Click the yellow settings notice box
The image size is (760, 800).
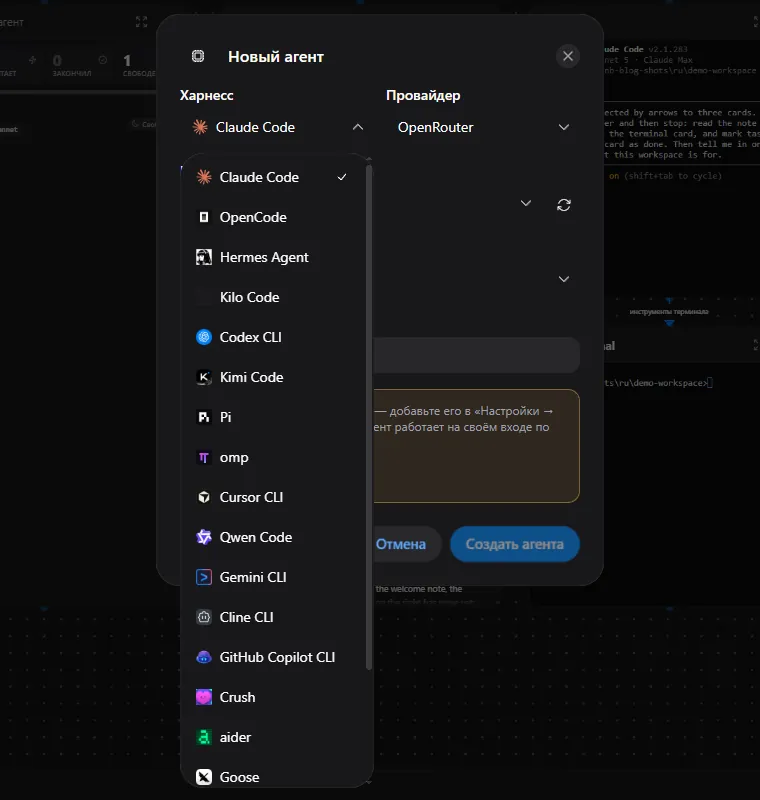[476, 446]
